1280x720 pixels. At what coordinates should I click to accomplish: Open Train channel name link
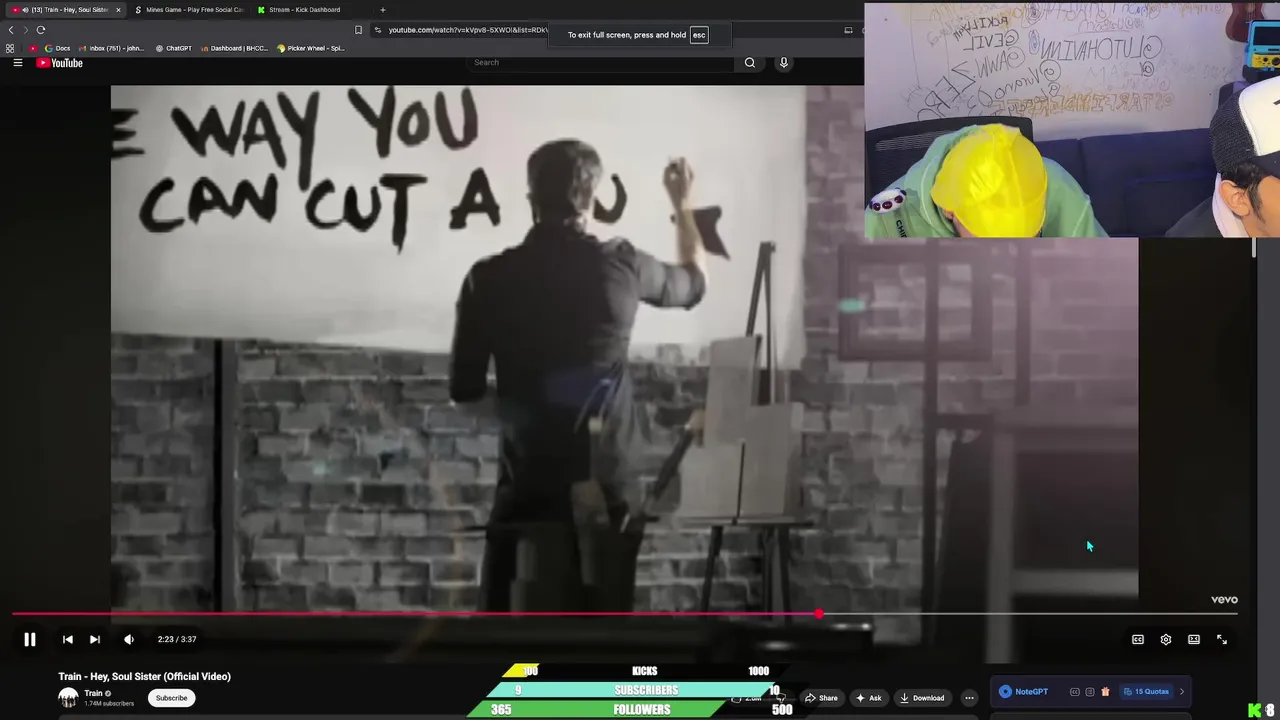click(93, 693)
